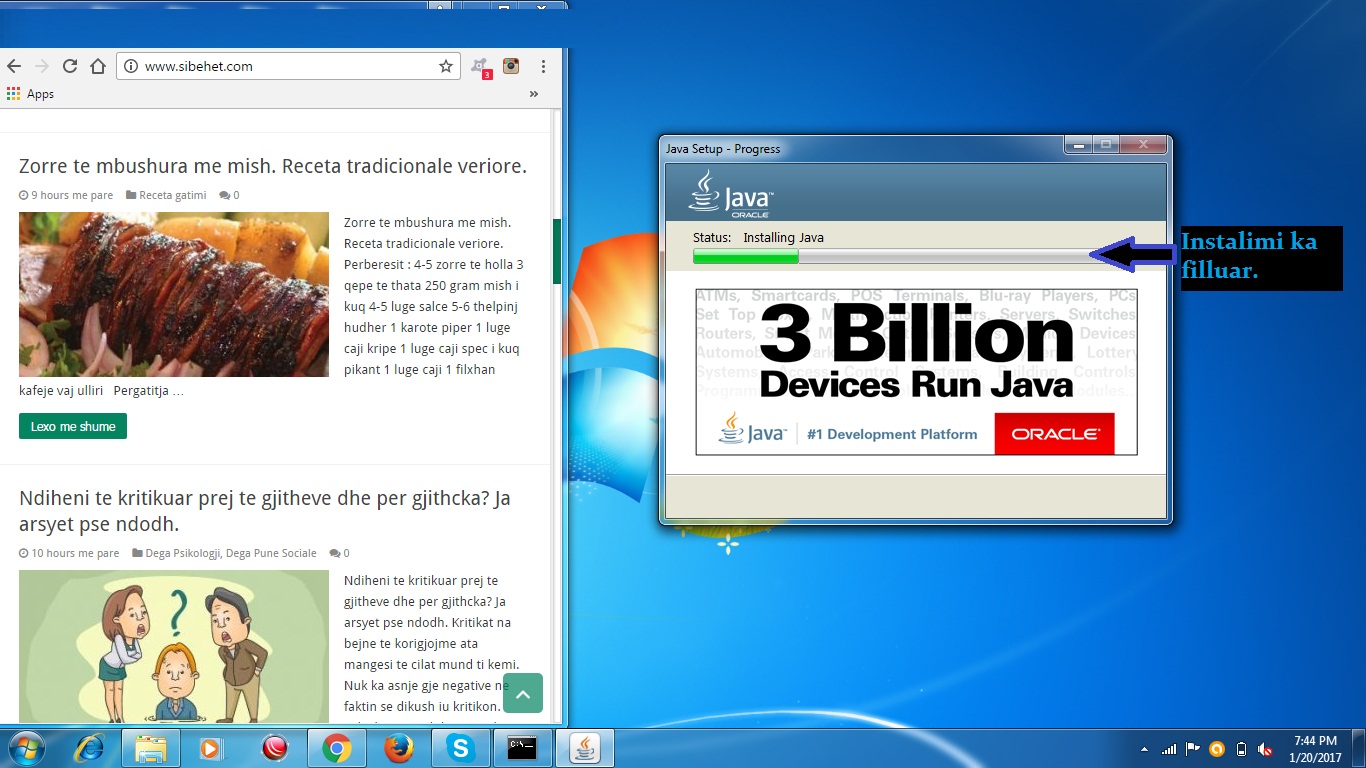Click Show desktop button at taskbar end

1359,748
